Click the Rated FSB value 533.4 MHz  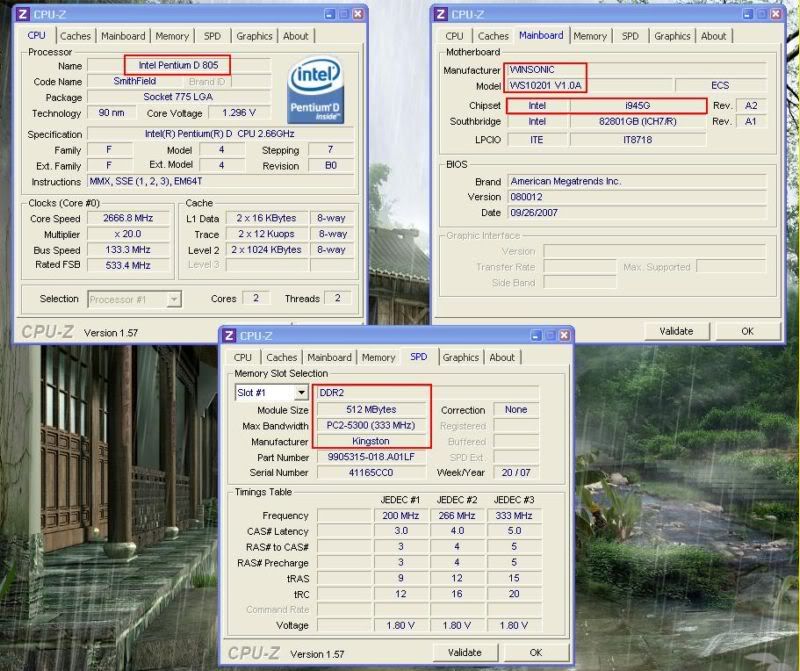pyautogui.click(x=128, y=265)
